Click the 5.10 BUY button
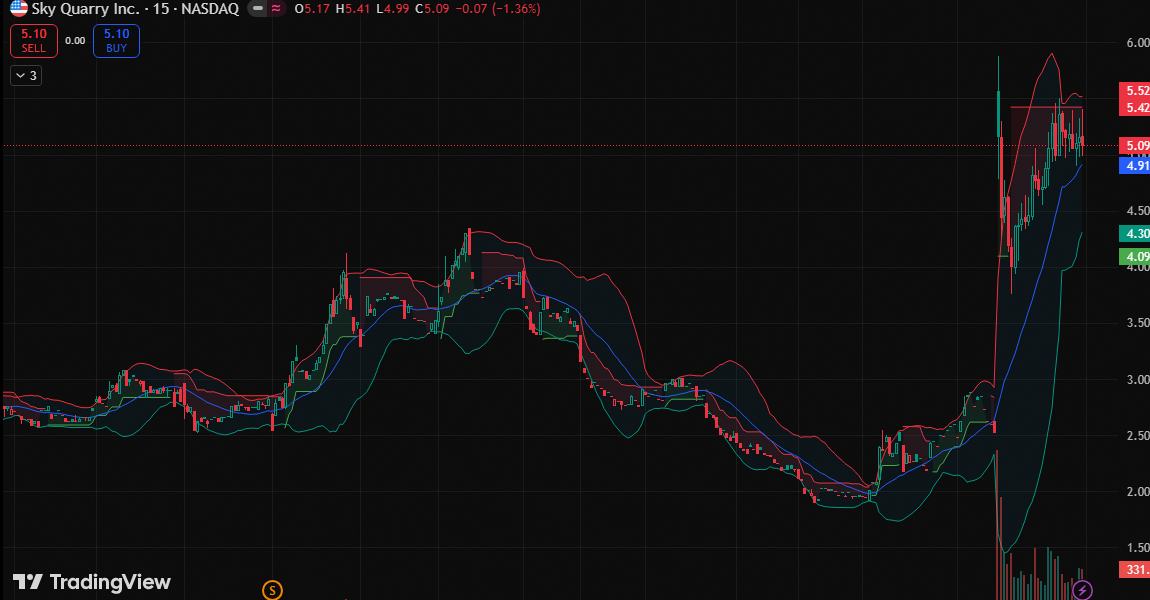The width and height of the screenshot is (1150, 600). (x=116, y=40)
